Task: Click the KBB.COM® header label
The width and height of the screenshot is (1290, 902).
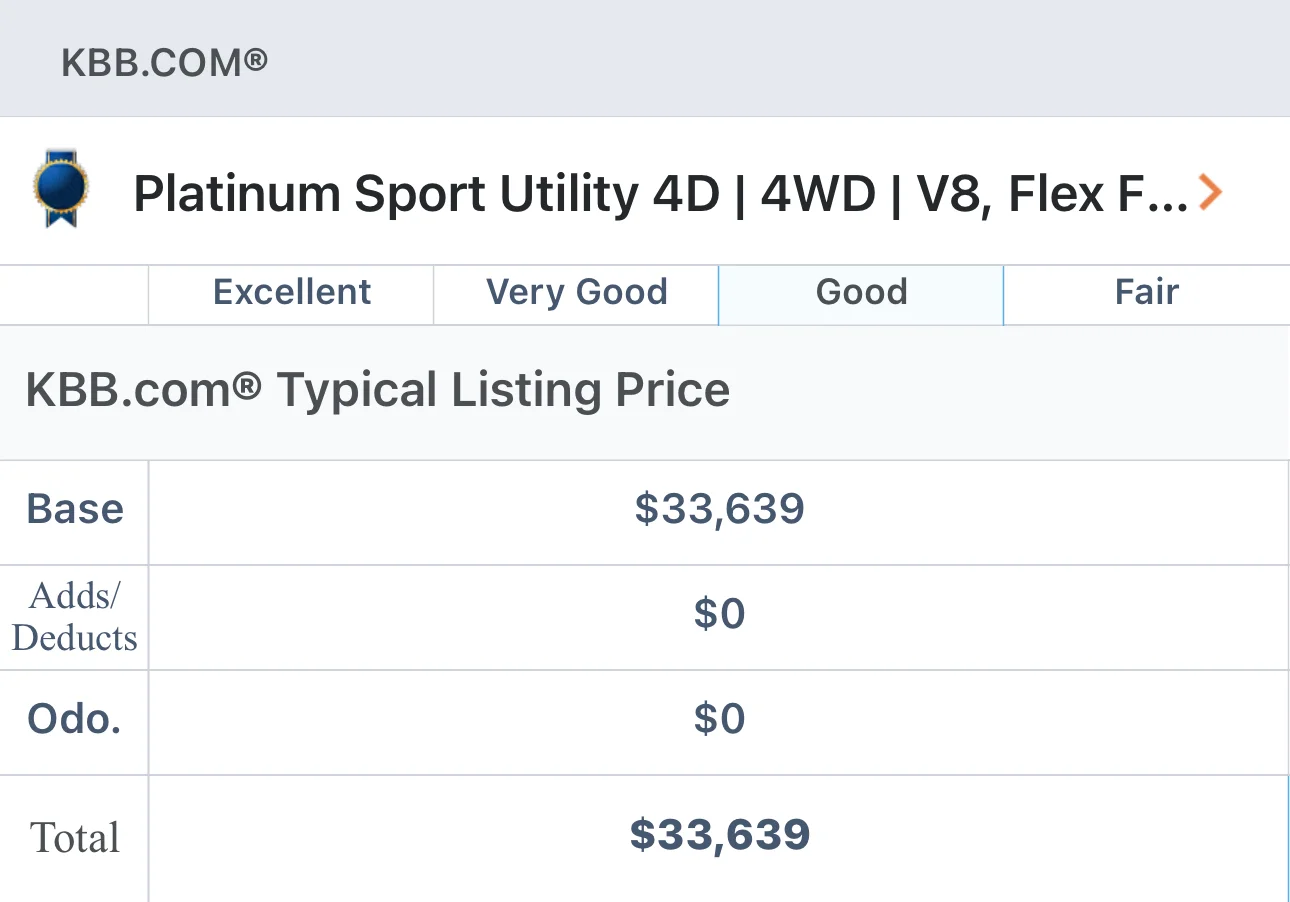Action: (x=165, y=64)
